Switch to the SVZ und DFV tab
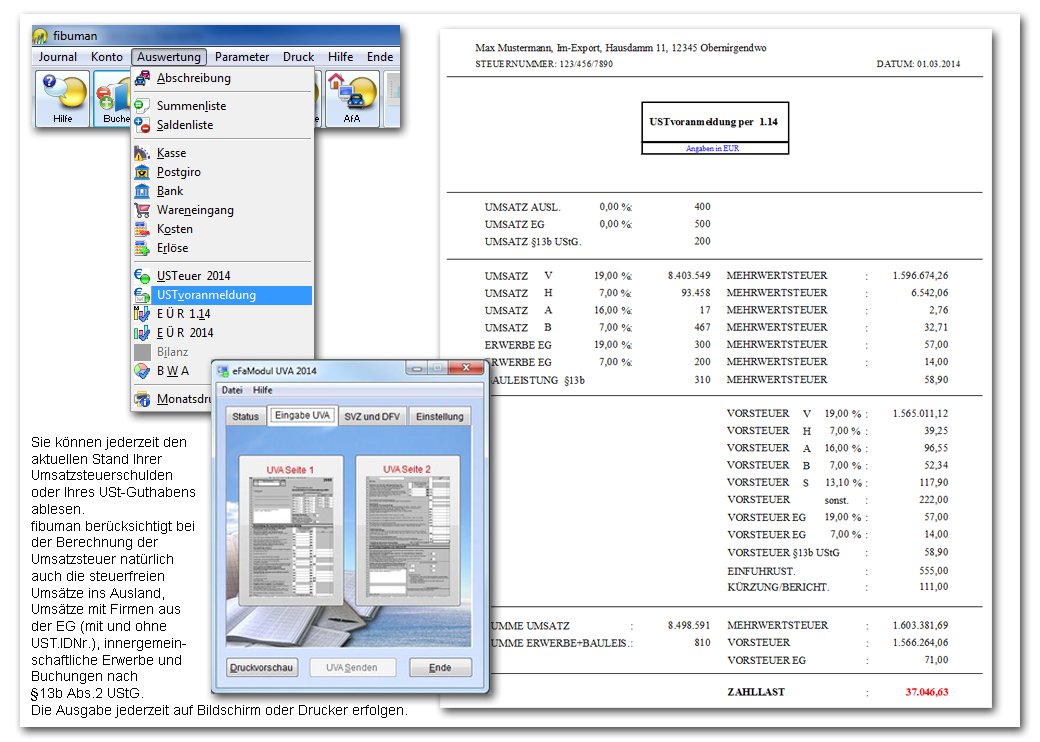The height and width of the screenshot is (742, 1040). pyautogui.click(x=372, y=416)
